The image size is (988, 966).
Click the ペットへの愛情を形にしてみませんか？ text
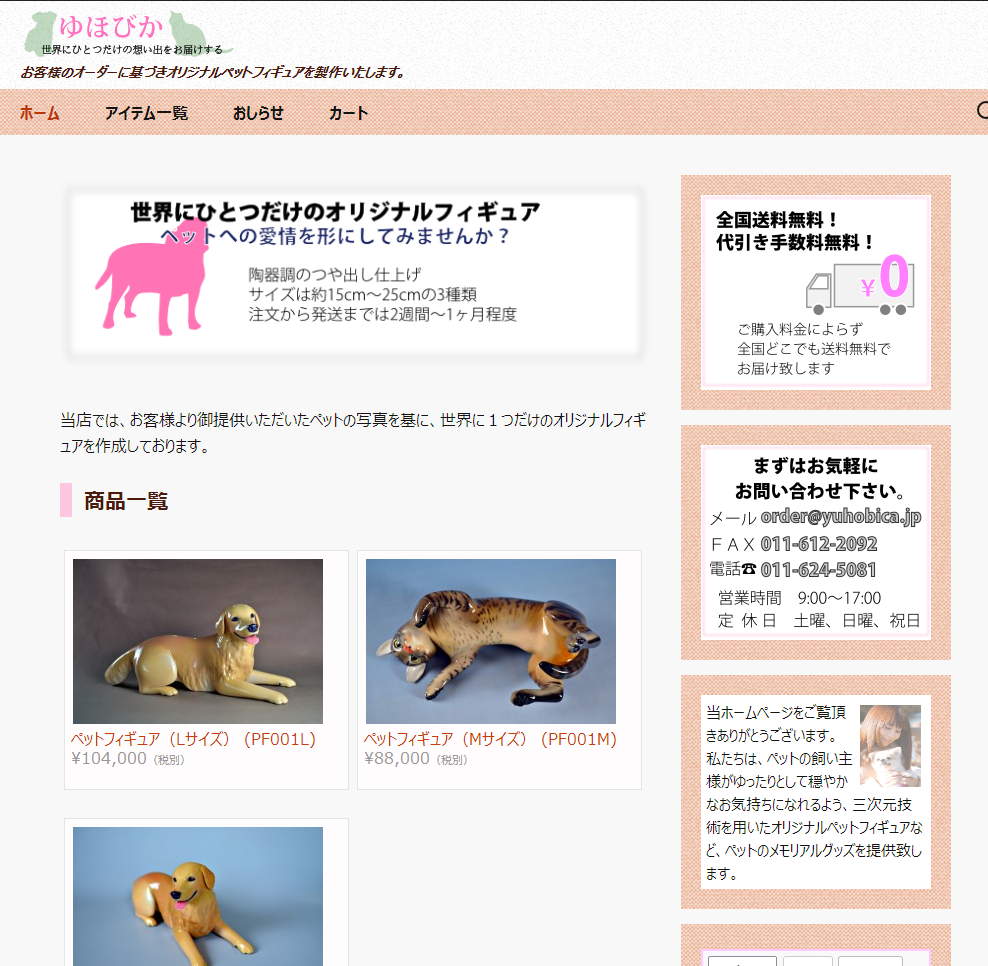click(335, 236)
